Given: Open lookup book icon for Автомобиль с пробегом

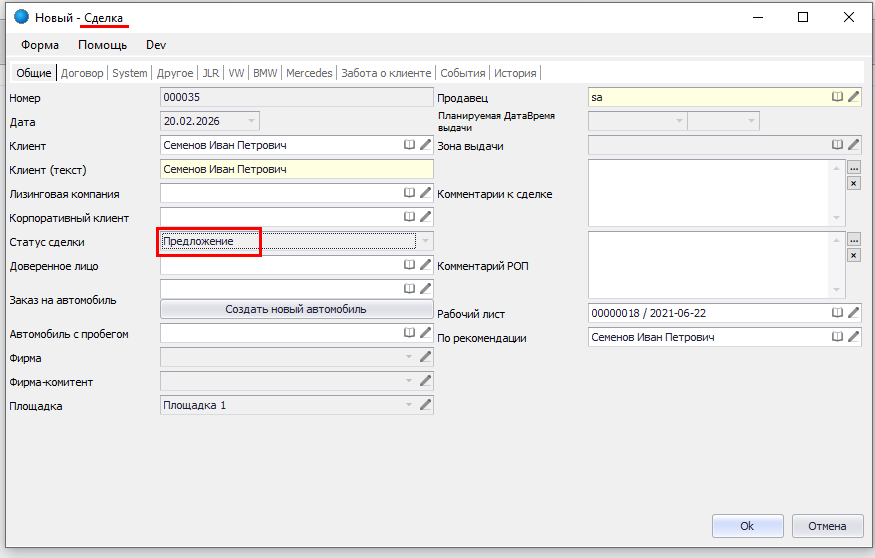Looking at the screenshot, I should 409,333.
